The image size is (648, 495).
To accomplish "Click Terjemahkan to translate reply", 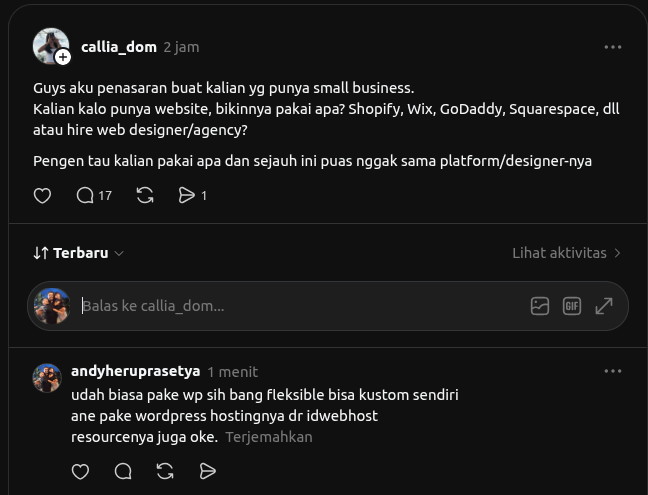I will pyautogui.click(x=269, y=437).
